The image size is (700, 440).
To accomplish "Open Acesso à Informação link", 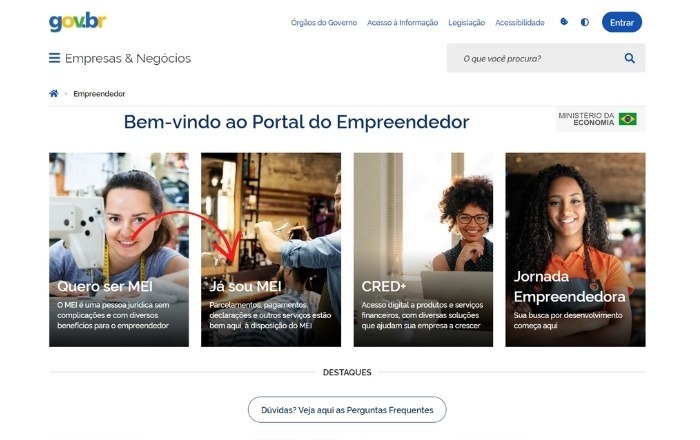I will pos(402,22).
